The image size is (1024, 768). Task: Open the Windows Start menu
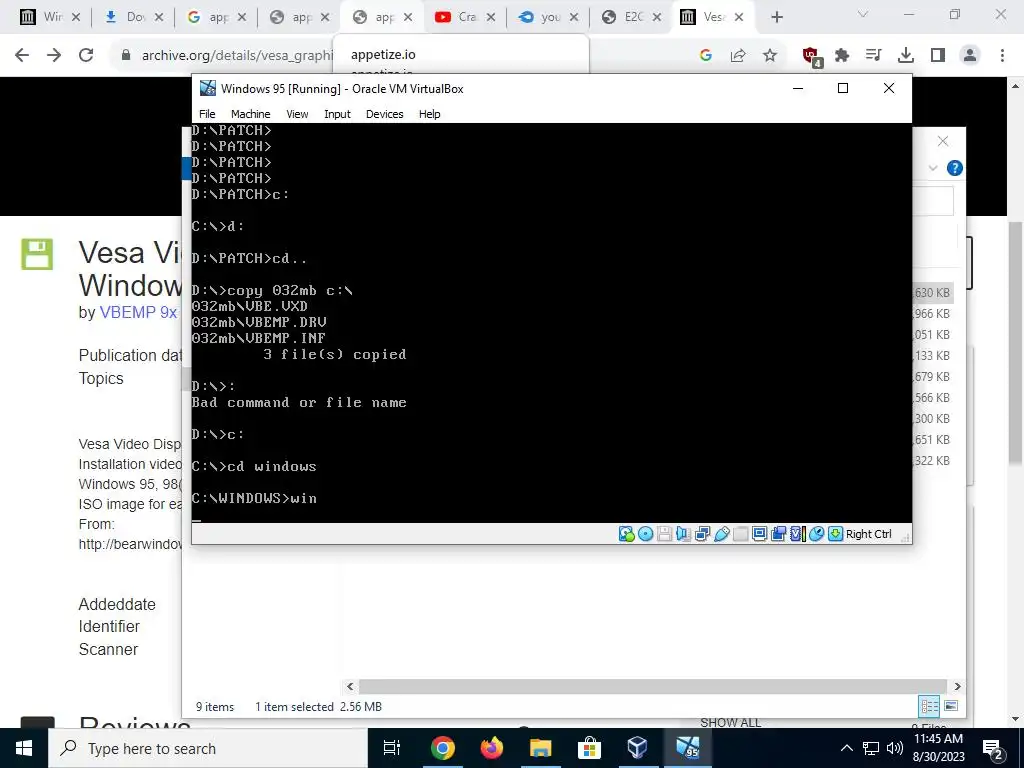(24, 748)
